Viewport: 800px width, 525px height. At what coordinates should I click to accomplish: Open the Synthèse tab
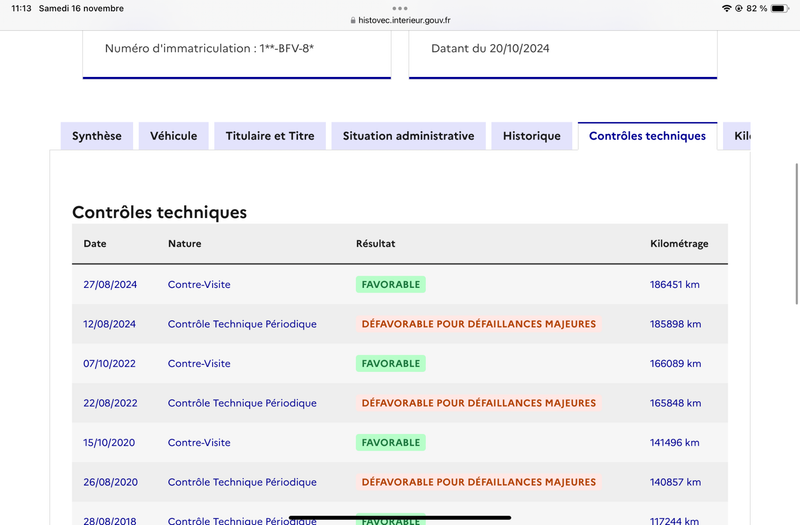[97, 136]
